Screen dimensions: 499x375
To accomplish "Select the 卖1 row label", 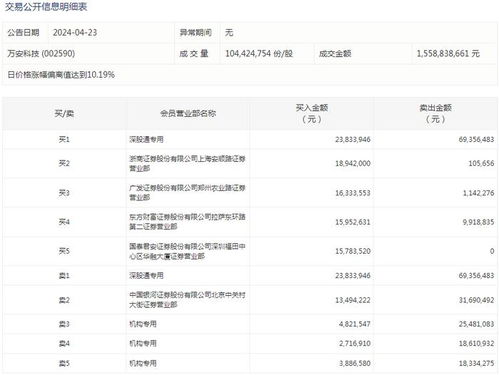I will pyautogui.click(x=64, y=276).
